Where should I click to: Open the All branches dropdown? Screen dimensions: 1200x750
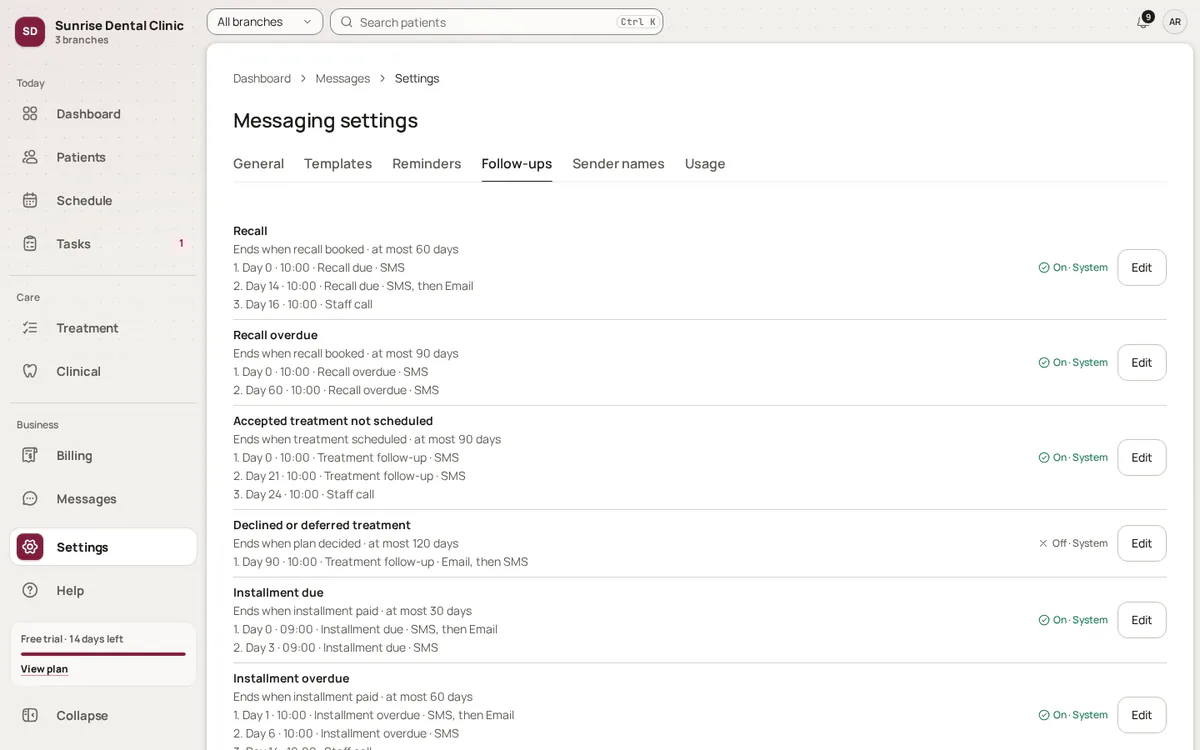click(x=265, y=22)
